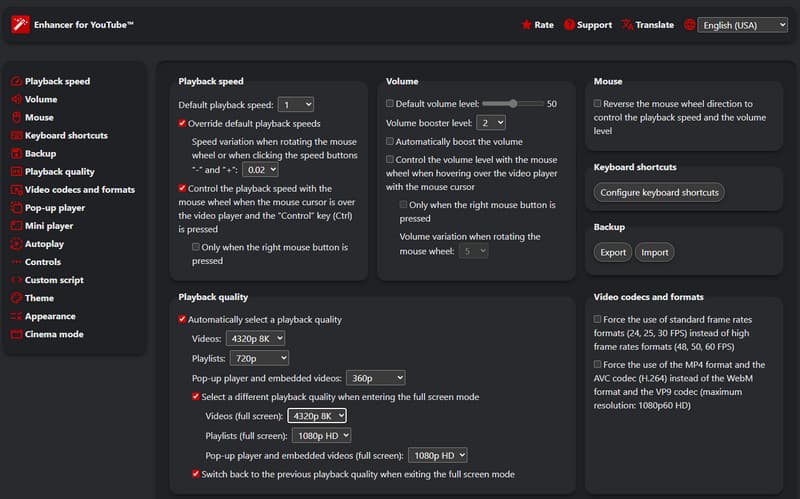Image resolution: width=800 pixels, height=499 pixels.
Task: Open the English (USA) language dropdown
Action: click(x=742, y=25)
